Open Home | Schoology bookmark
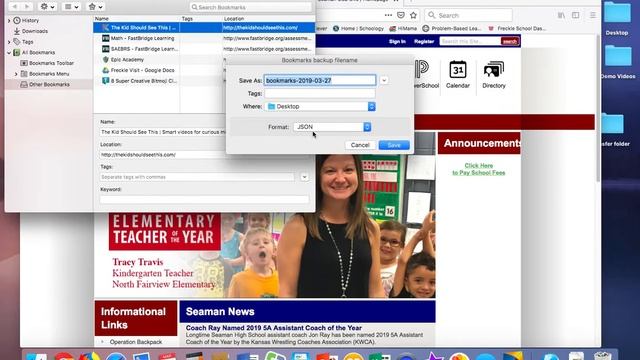640x360 pixels. tap(358, 29)
